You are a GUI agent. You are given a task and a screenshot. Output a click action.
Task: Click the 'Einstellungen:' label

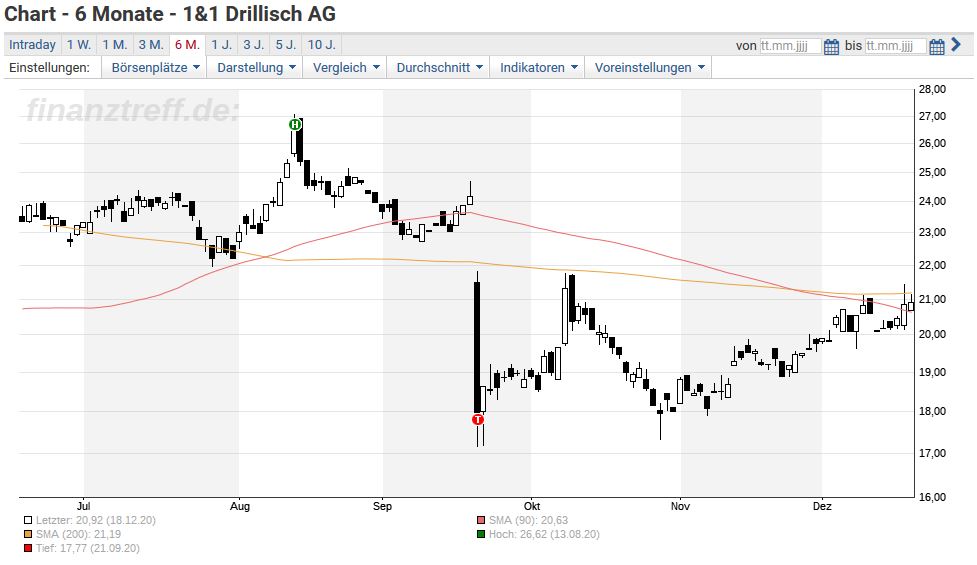tap(49, 67)
